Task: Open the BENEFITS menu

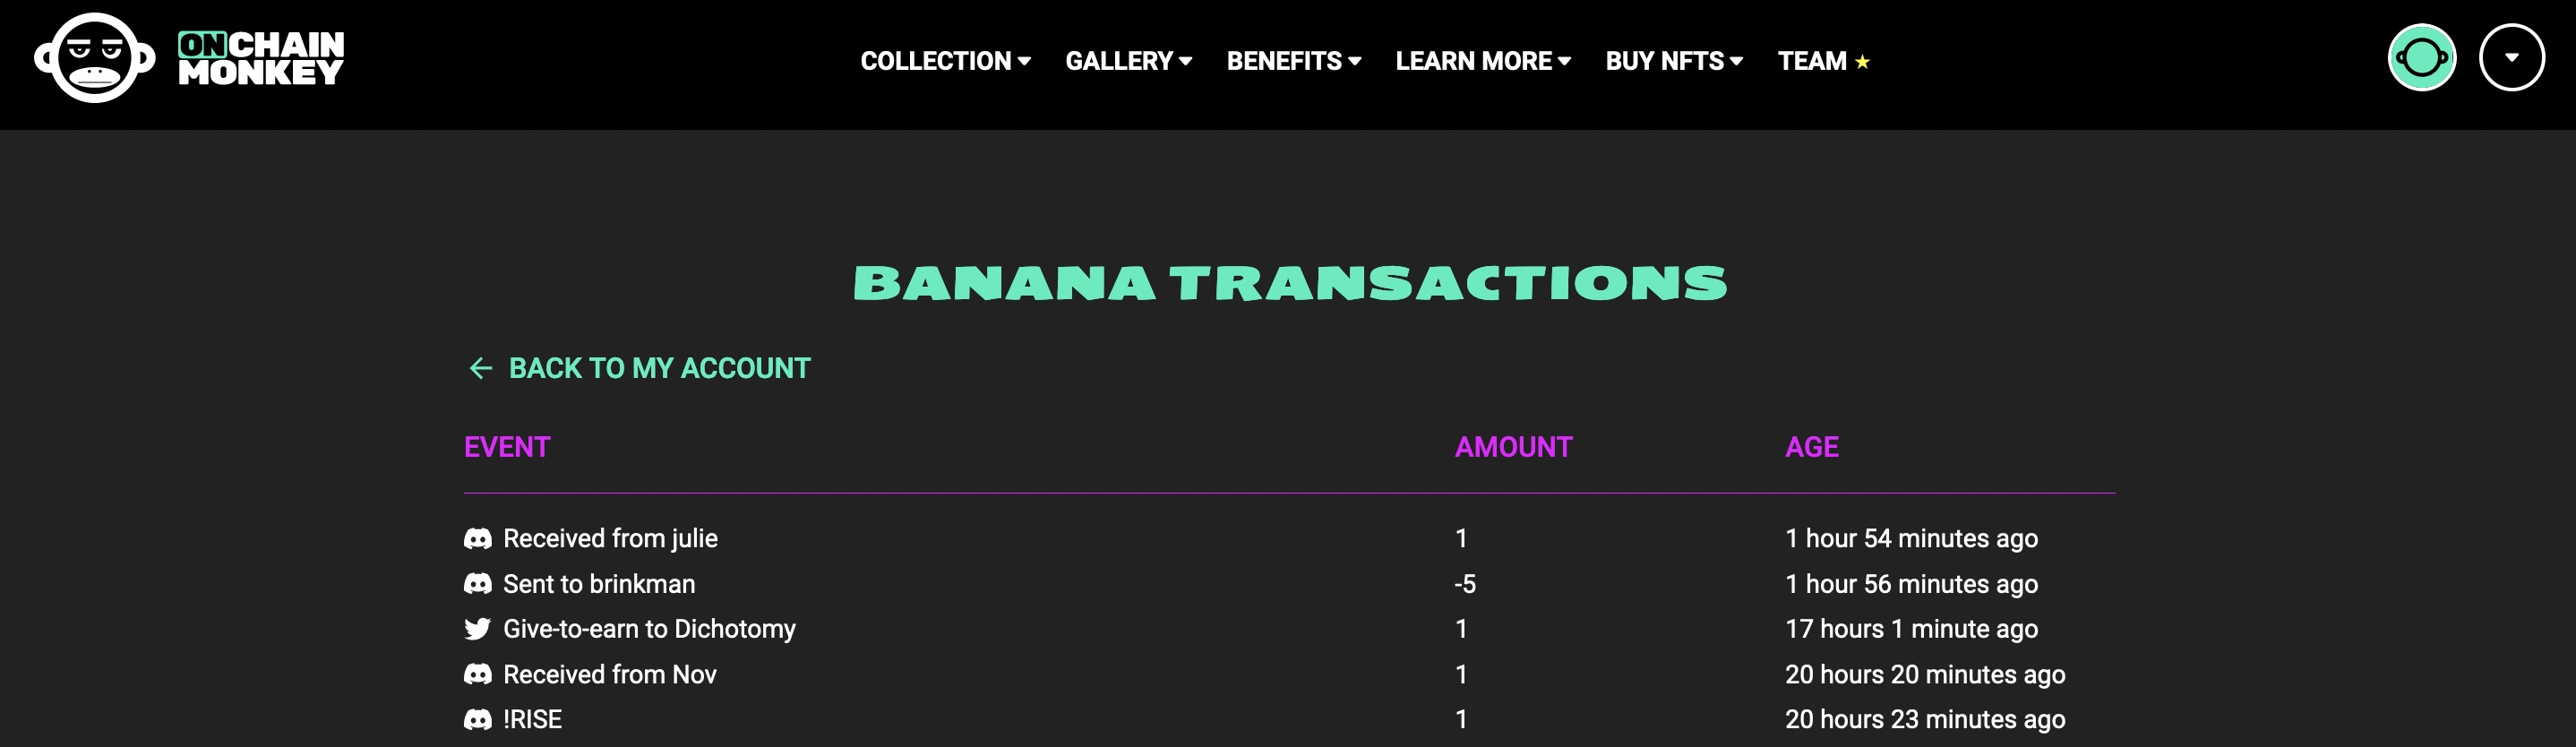Action: [x=1294, y=61]
